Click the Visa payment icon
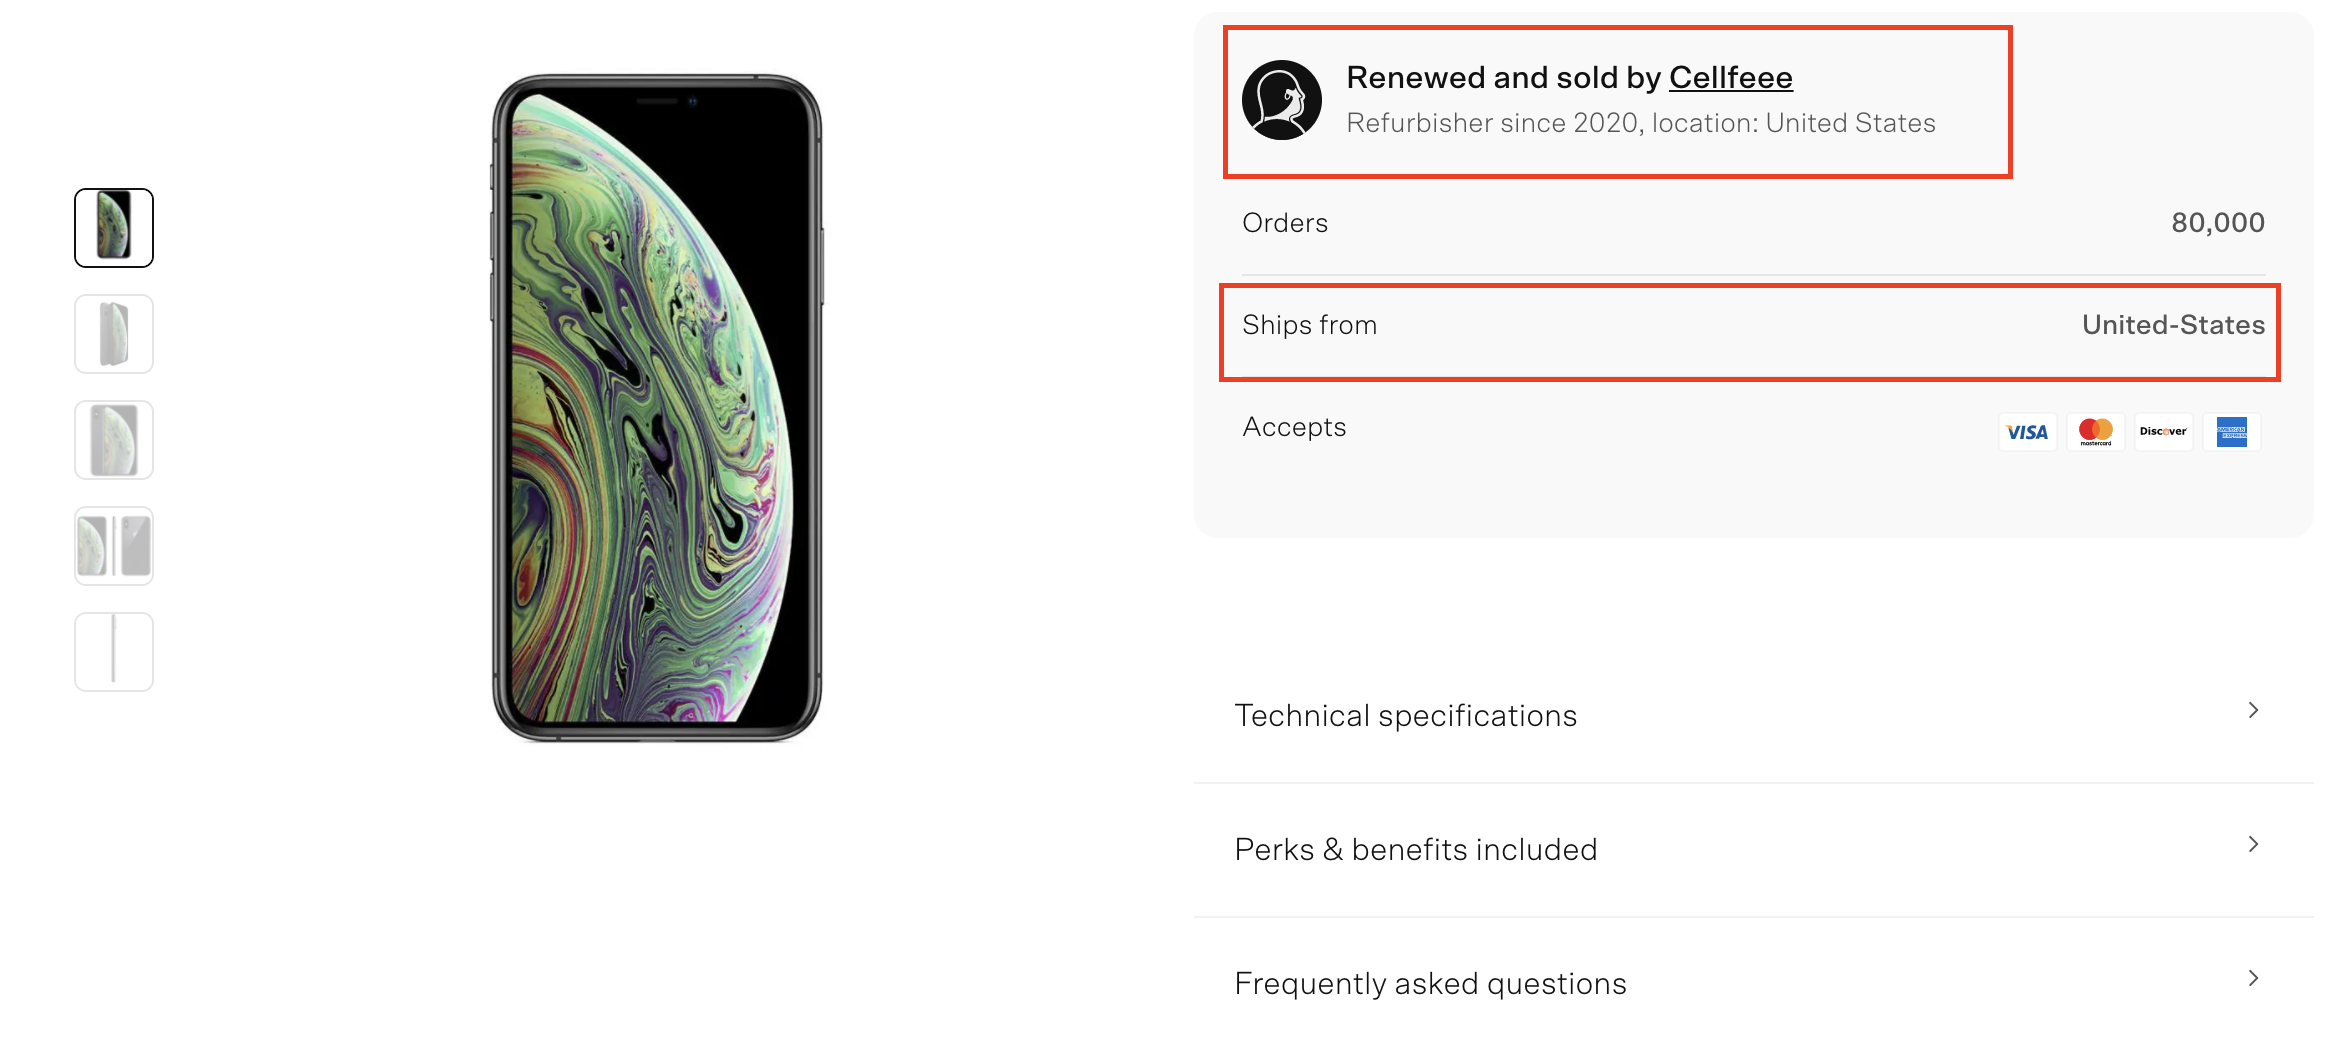 coord(2027,432)
